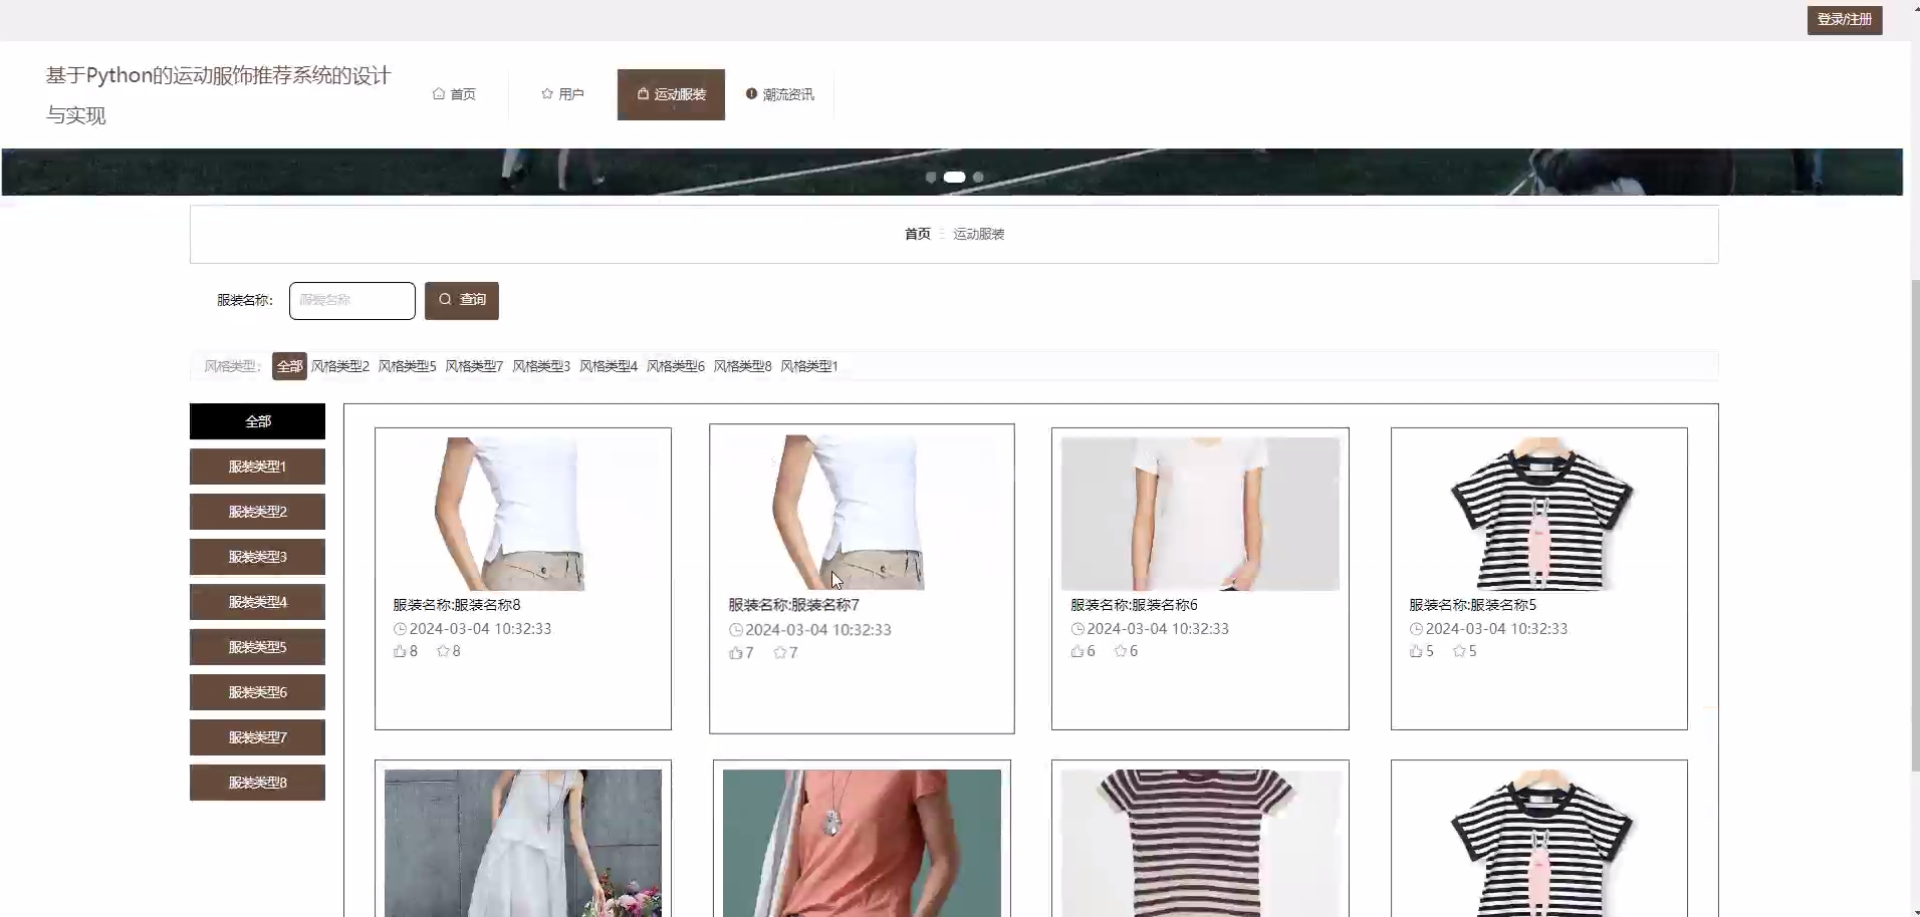Click the magnifier icon in 查询 button
The image size is (1920, 917).
(x=445, y=299)
